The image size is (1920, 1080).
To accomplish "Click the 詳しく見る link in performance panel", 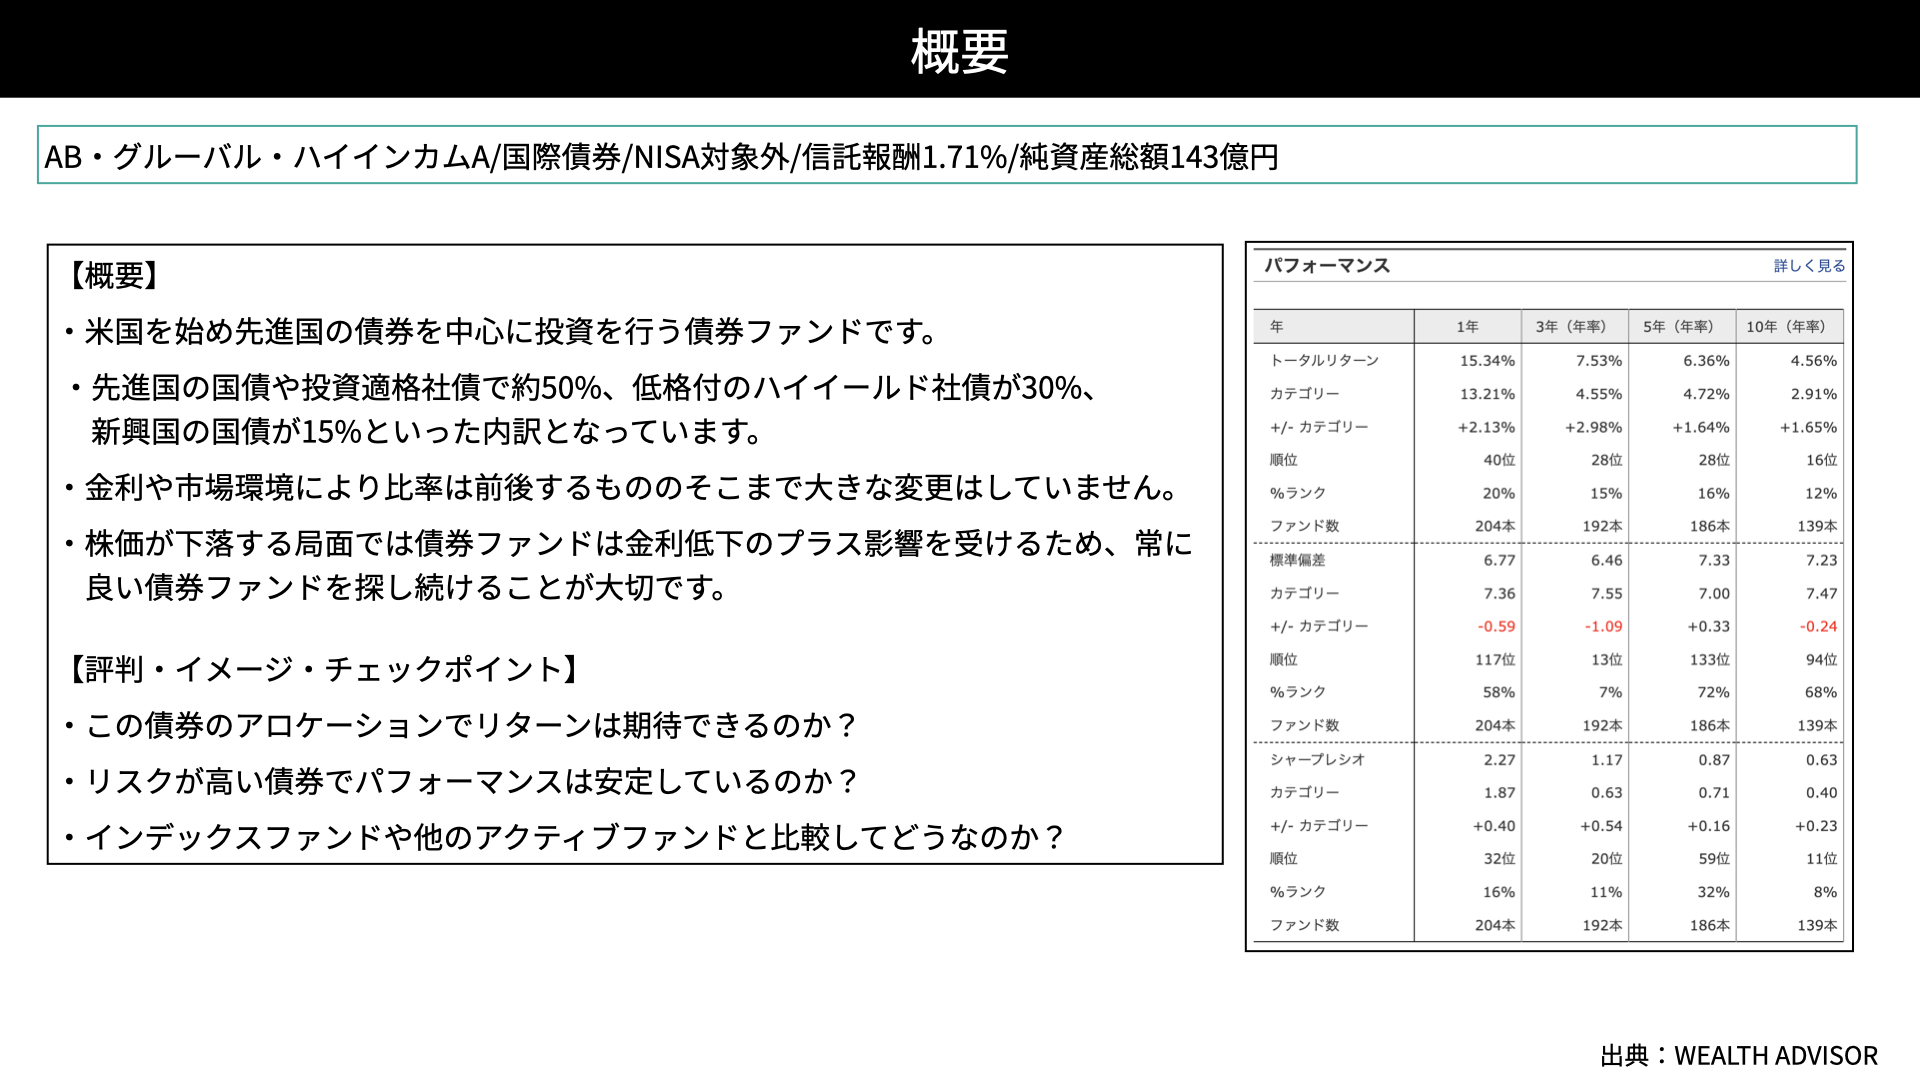I will (x=1809, y=266).
